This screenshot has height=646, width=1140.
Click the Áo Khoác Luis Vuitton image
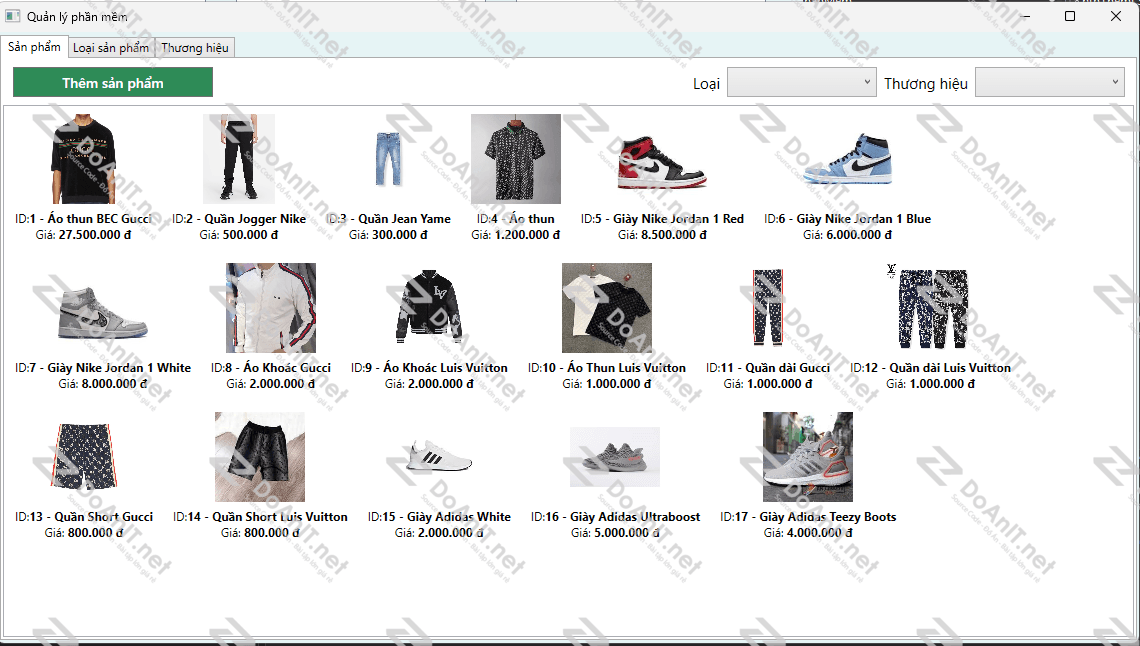(429, 307)
